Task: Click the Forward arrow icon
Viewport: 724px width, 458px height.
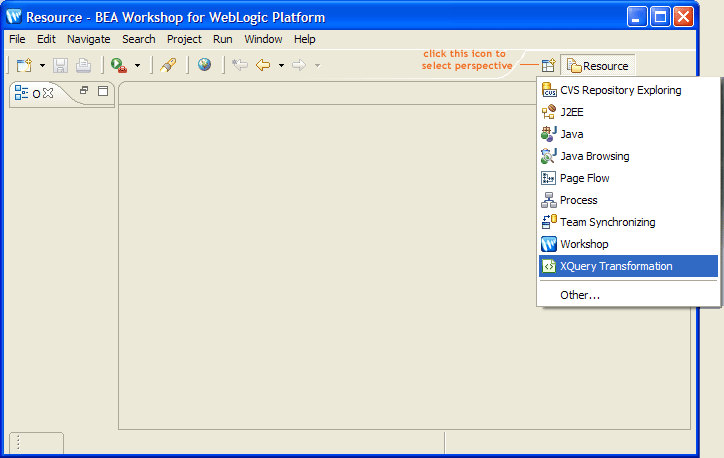Action: click(299, 65)
